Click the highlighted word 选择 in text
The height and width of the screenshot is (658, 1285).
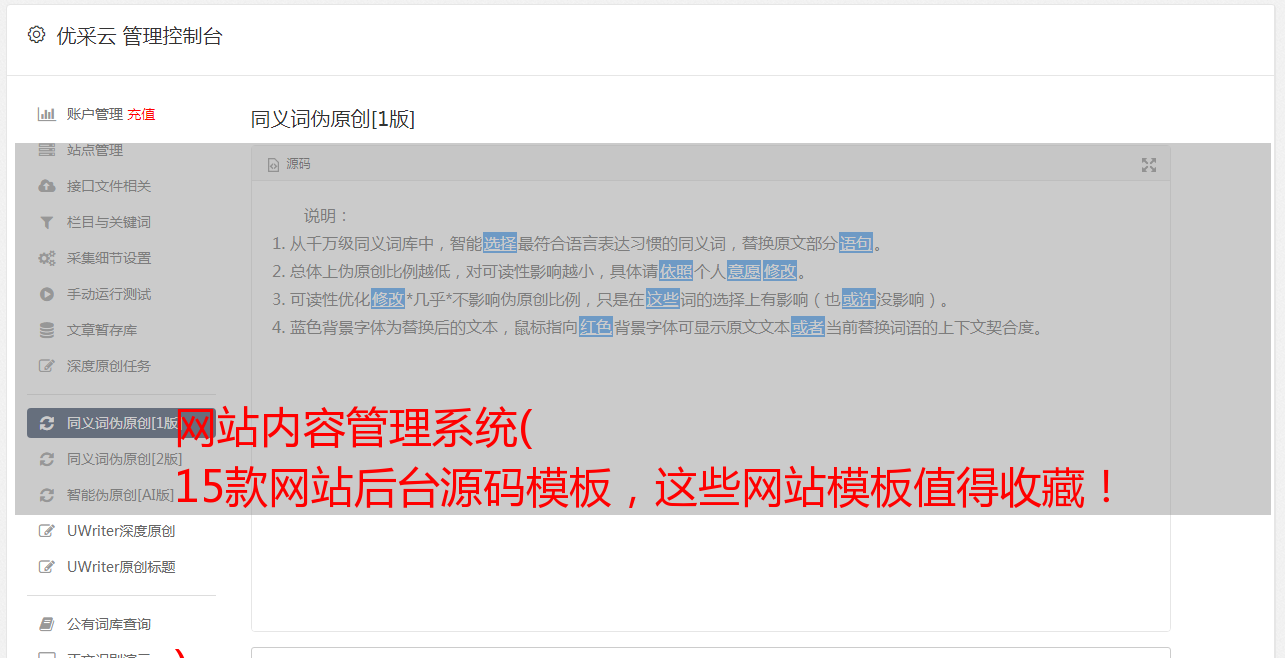pos(500,243)
